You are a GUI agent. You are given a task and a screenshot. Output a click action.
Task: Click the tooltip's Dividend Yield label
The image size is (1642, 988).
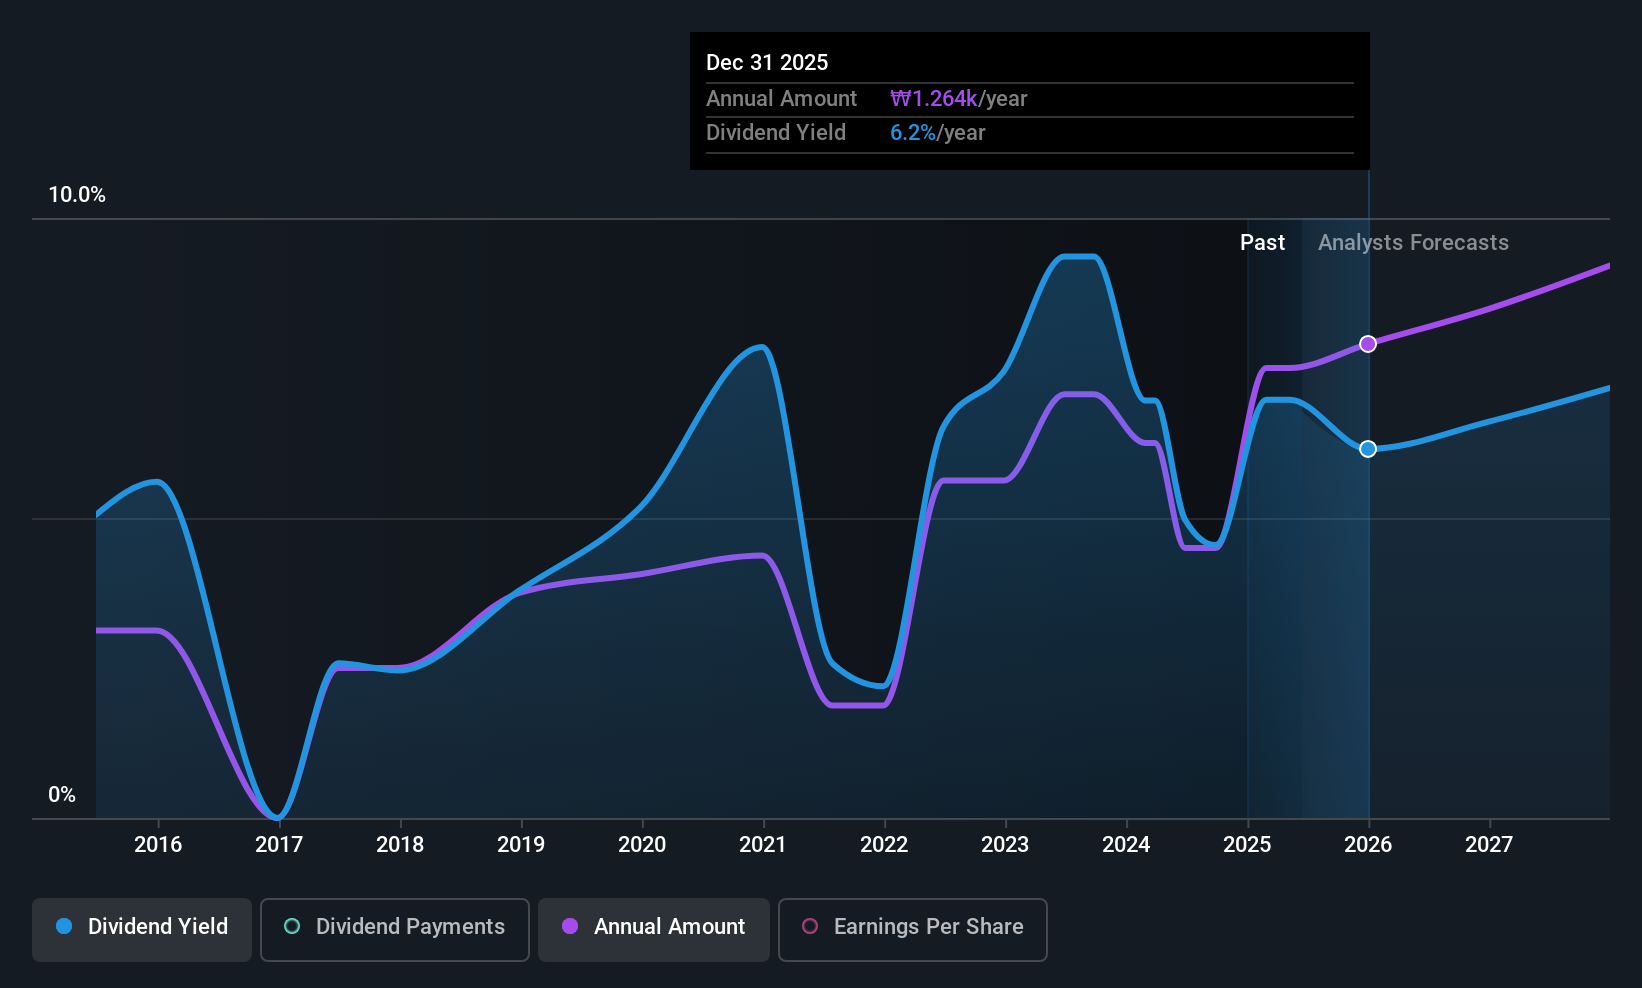776,133
